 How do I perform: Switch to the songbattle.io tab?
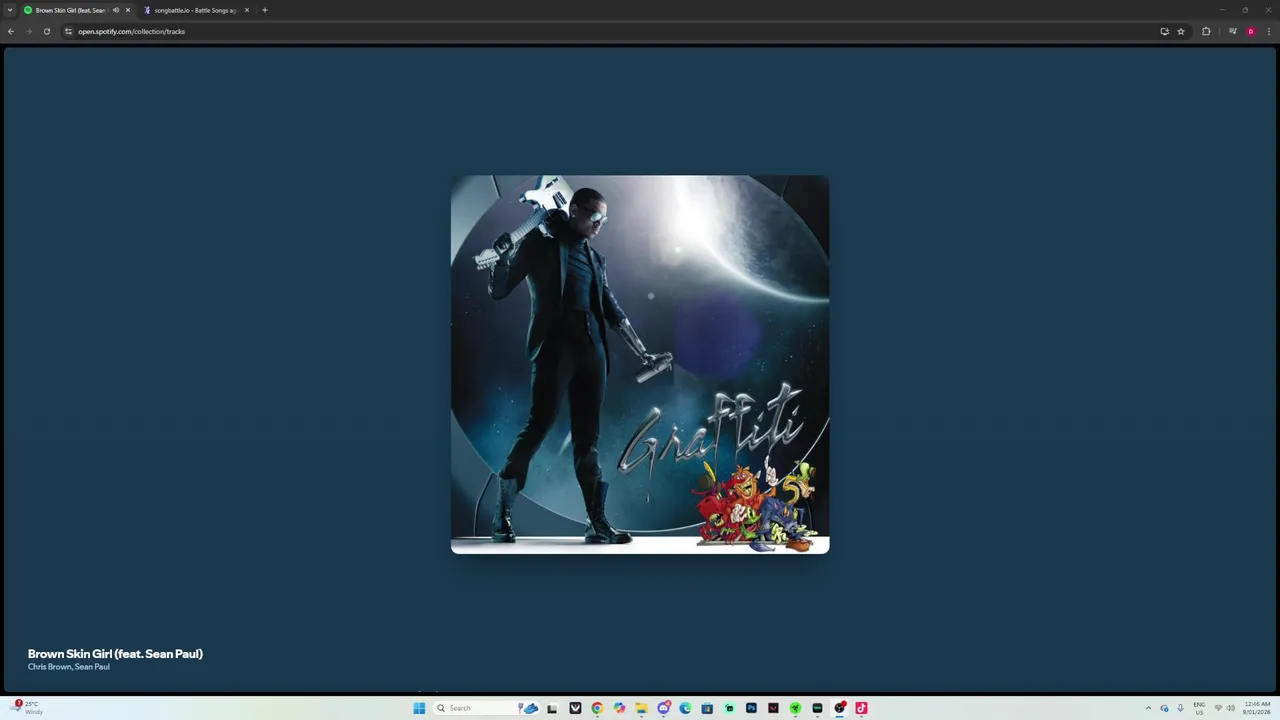click(195, 10)
